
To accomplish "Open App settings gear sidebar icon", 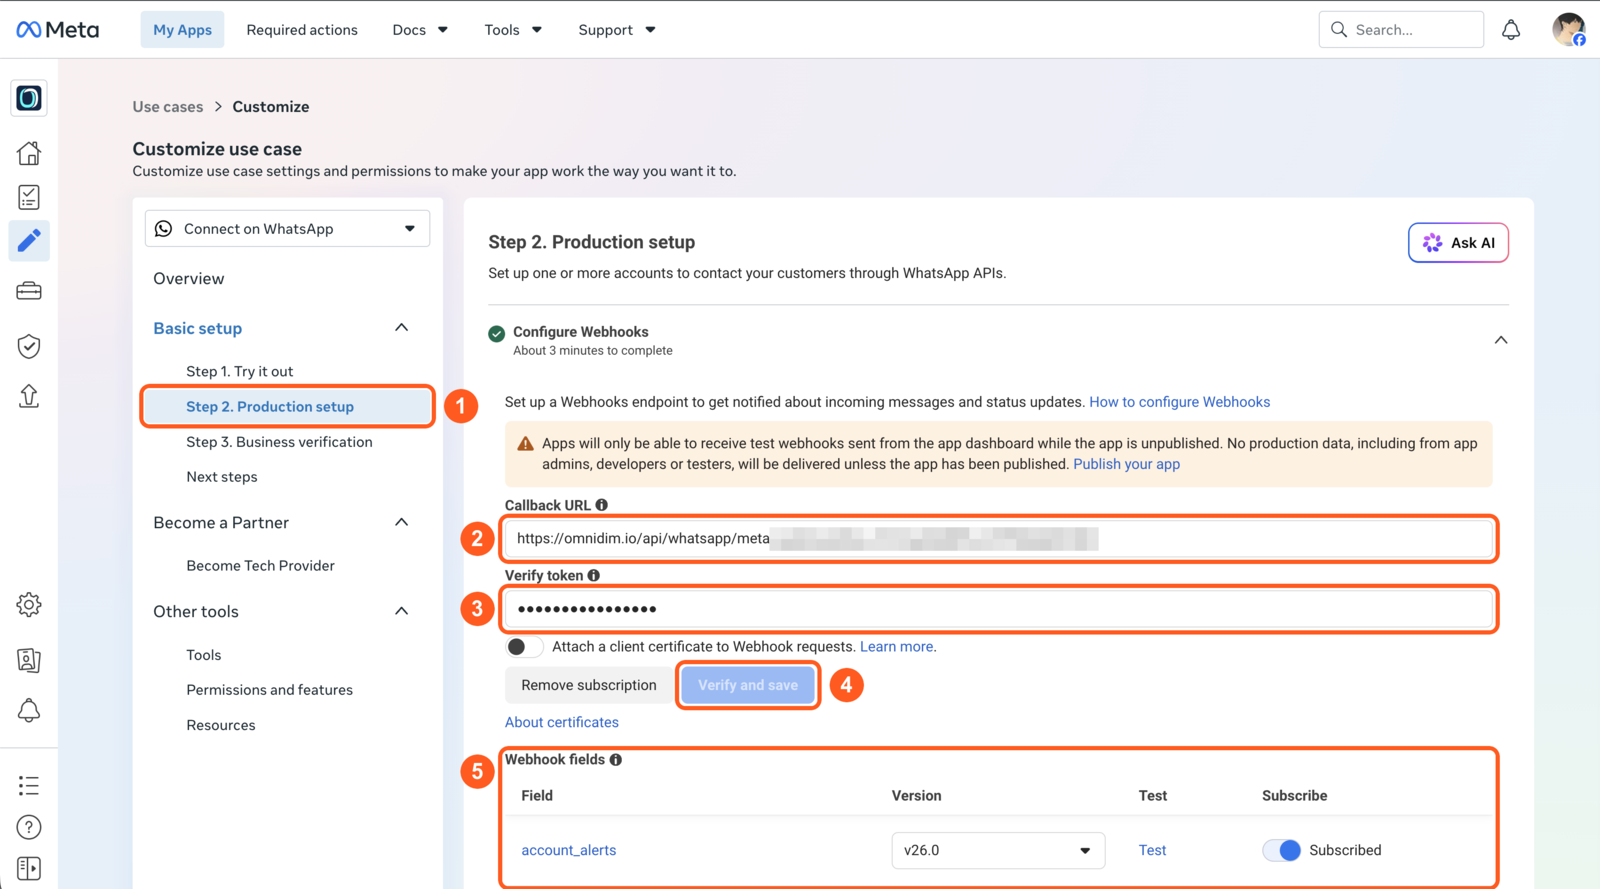I will [x=29, y=605].
